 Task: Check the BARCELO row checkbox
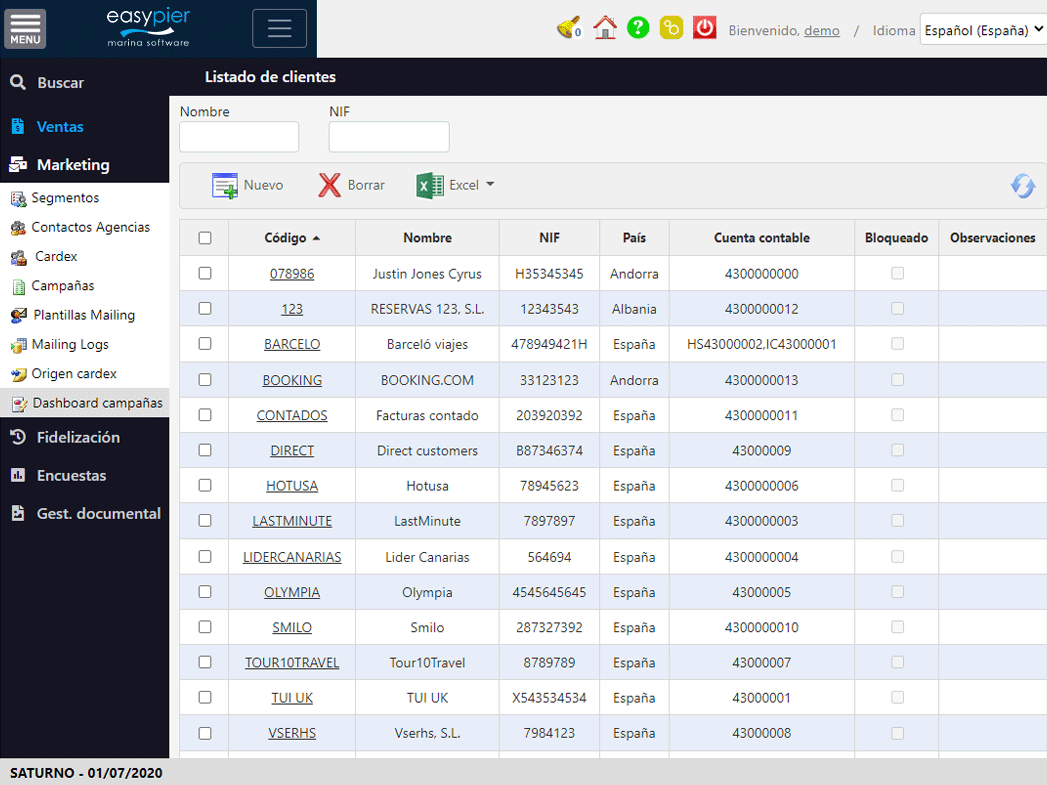205,344
